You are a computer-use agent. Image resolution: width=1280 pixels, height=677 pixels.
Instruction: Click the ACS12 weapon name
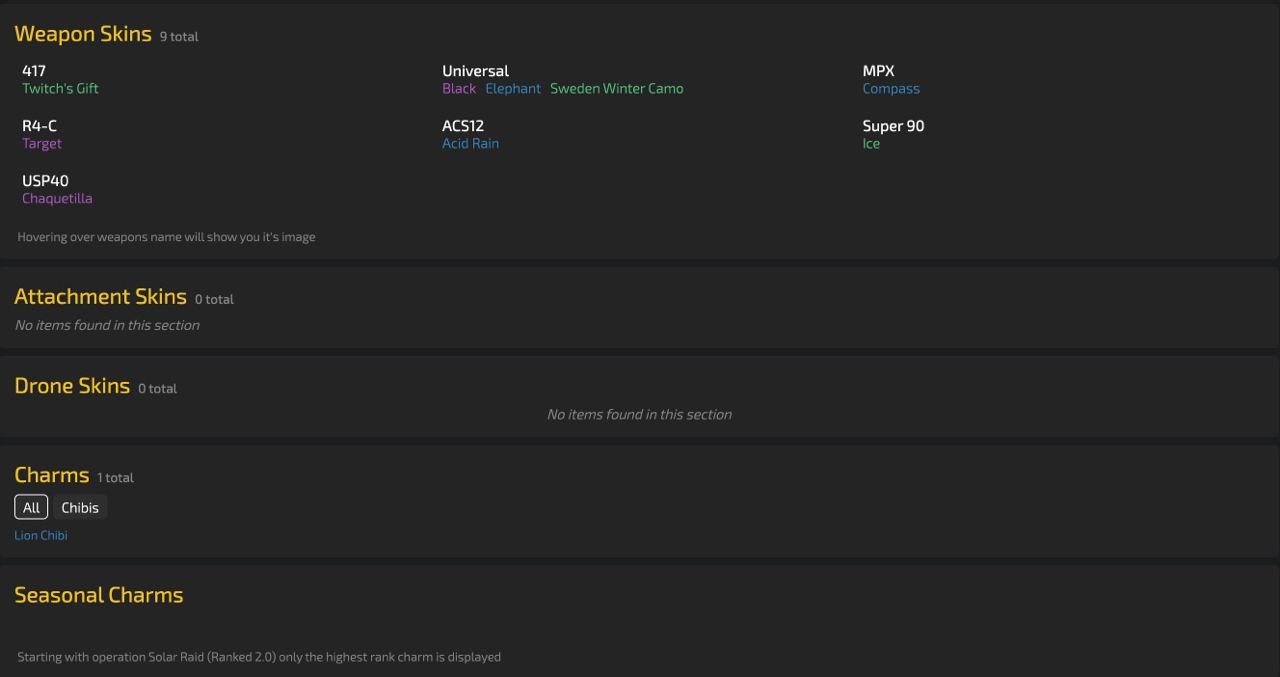pos(463,126)
